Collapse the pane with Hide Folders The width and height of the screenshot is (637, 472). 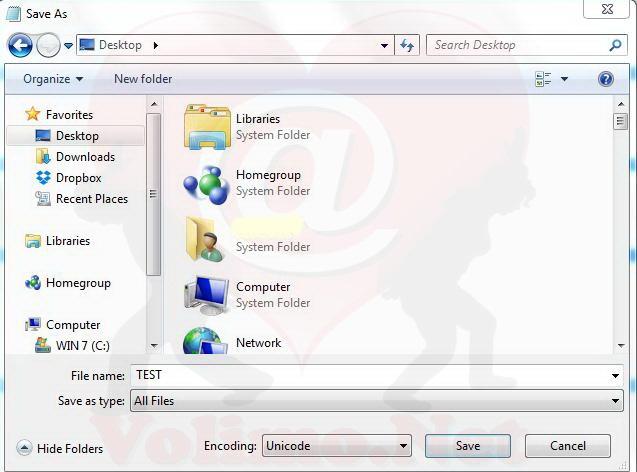click(x=60, y=449)
